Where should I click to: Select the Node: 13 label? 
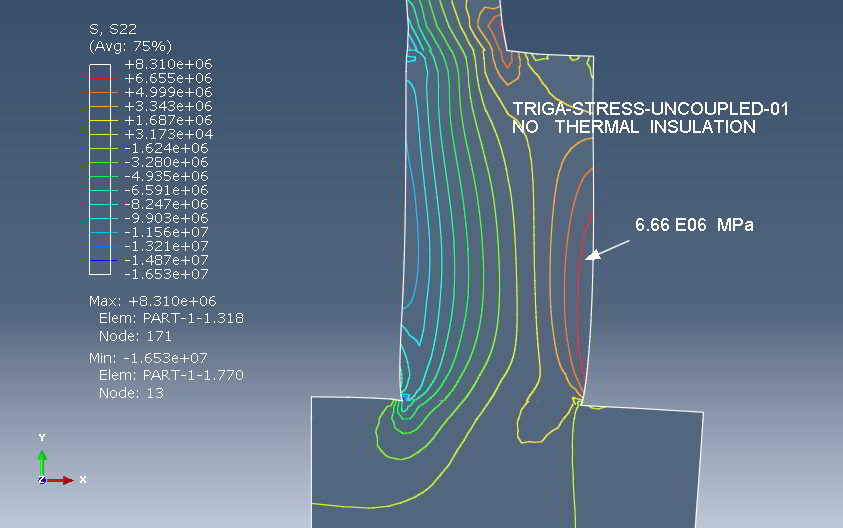point(131,393)
